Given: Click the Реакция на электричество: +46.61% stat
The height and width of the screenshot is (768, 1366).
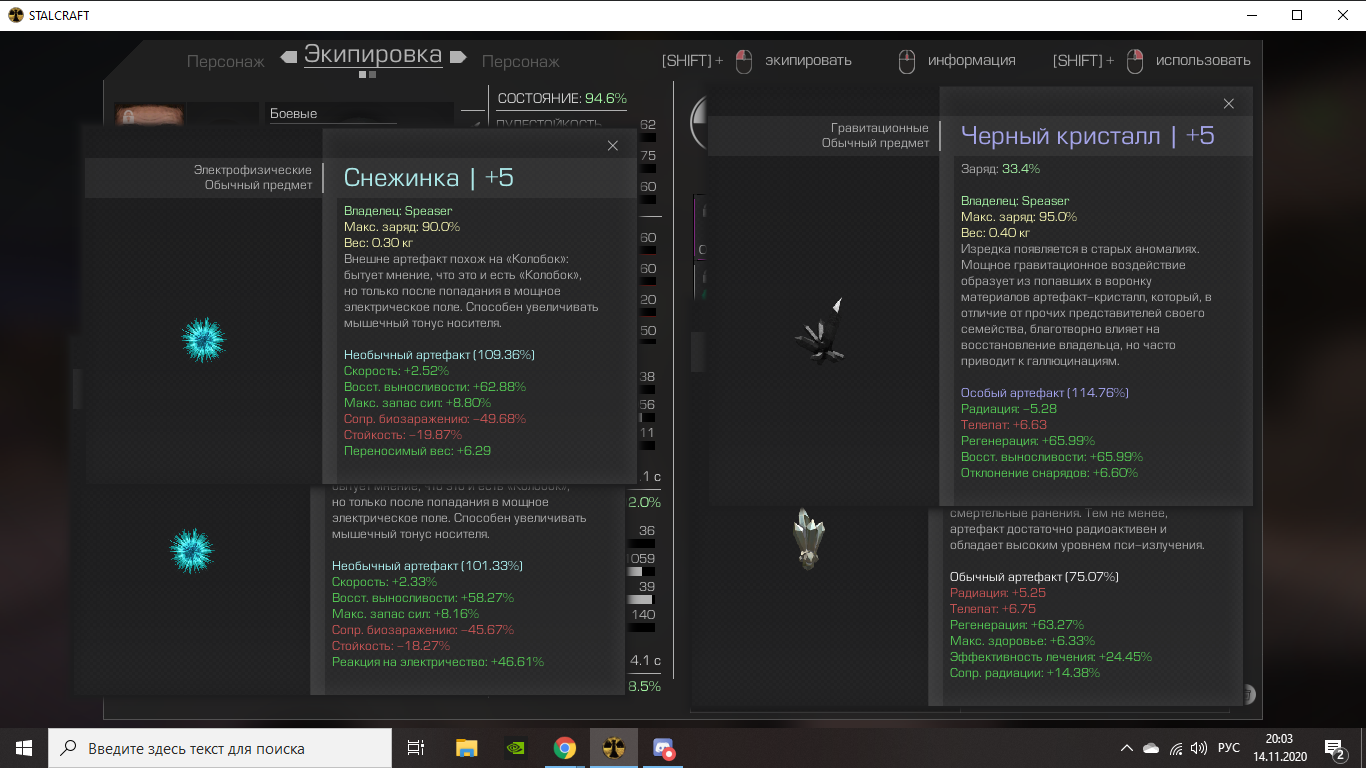Looking at the screenshot, I should pyautogui.click(x=438, y=662).
